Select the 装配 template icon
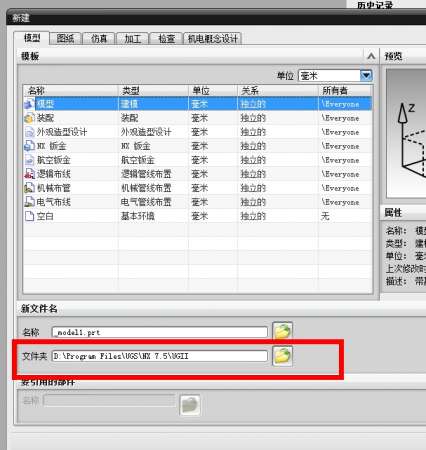 [29, 118]
